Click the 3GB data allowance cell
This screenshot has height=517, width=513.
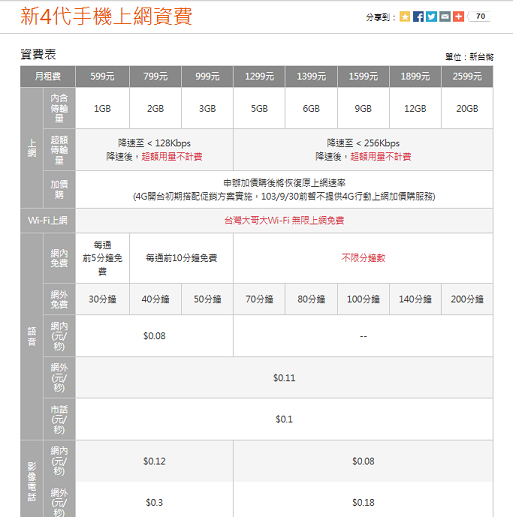[207, 108]
